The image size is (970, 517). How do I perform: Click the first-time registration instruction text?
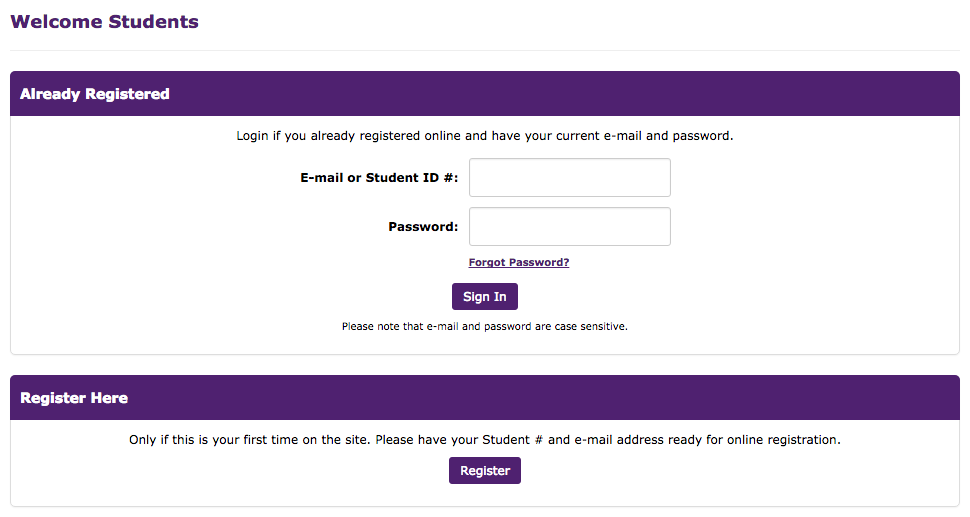485,440
